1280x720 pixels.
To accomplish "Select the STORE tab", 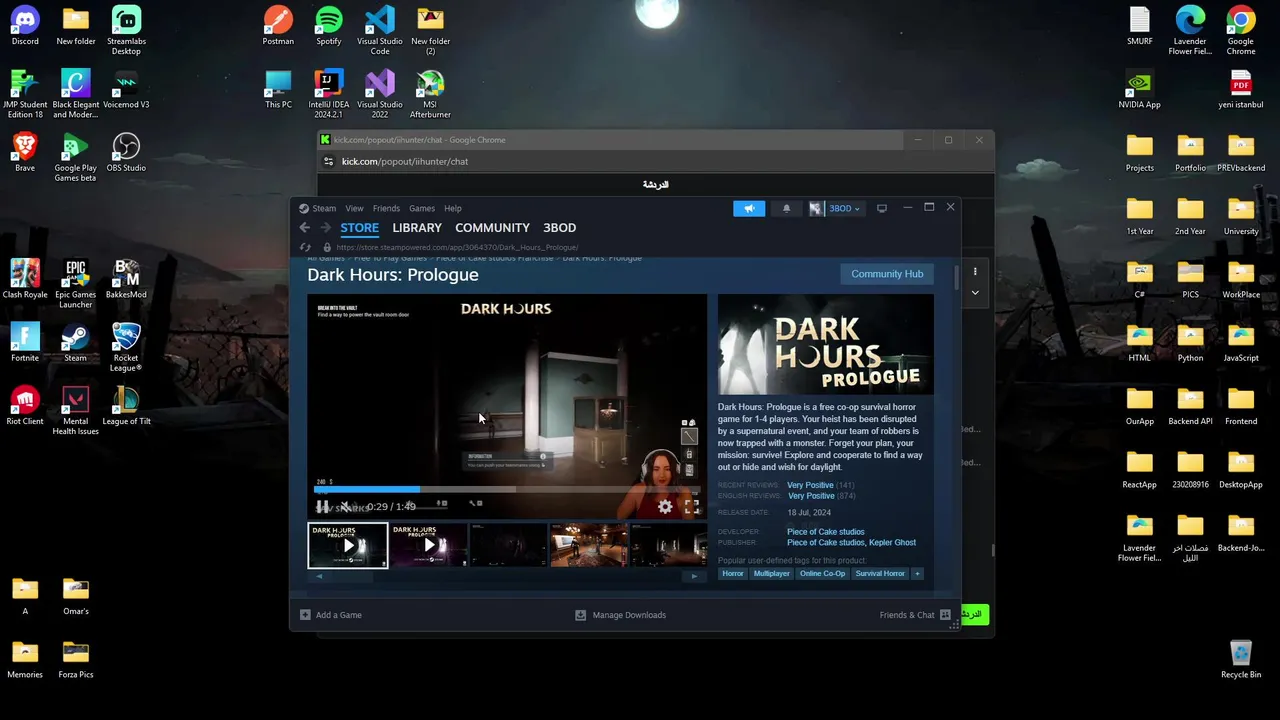I will click(359, 228).
